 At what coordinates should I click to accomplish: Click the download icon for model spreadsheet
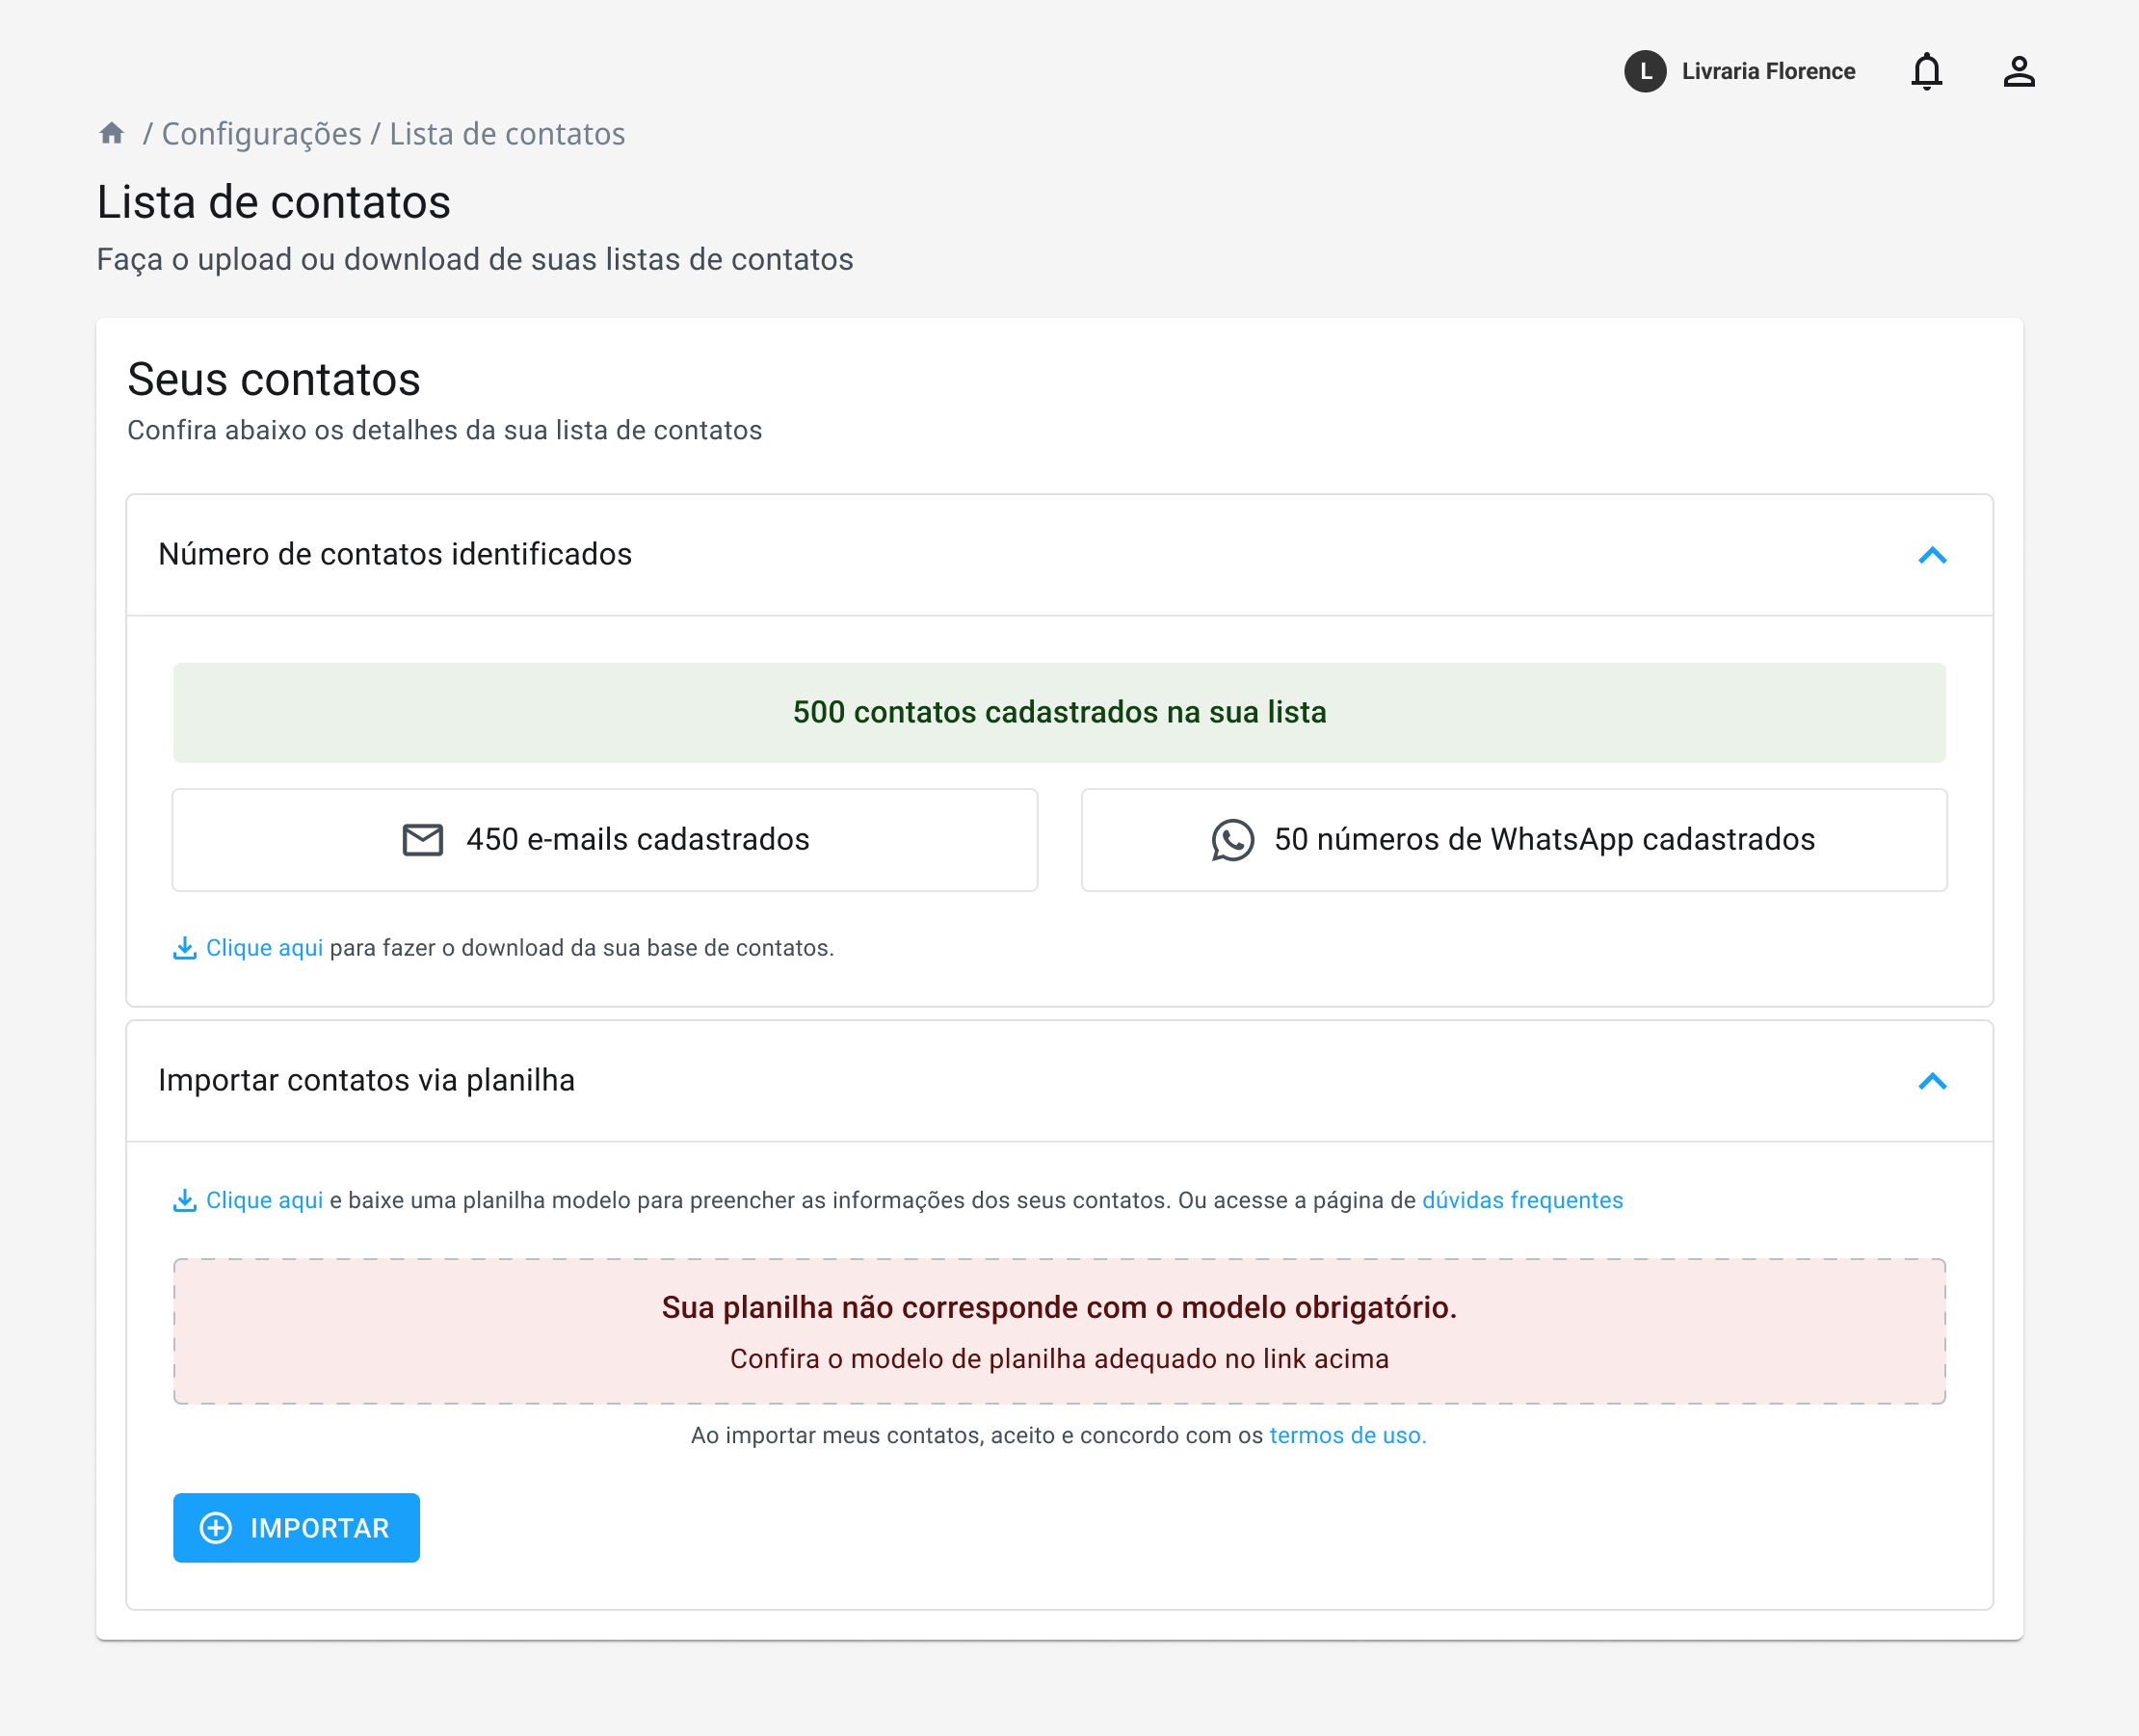pyautogui.click(x=184, y=1200)
